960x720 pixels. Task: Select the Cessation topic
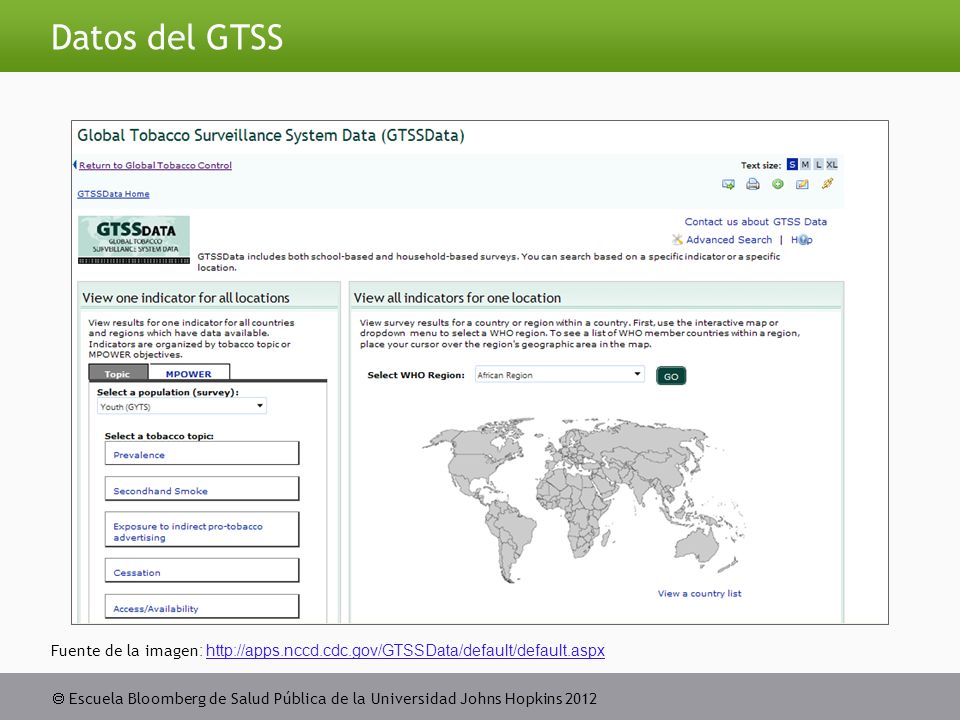[x=202, y=571]
